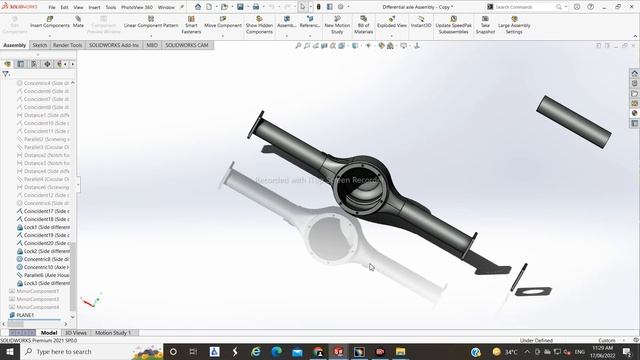Screen dimensions: 640x360
Task: Click the Open document icon
Action: point(224,7)
